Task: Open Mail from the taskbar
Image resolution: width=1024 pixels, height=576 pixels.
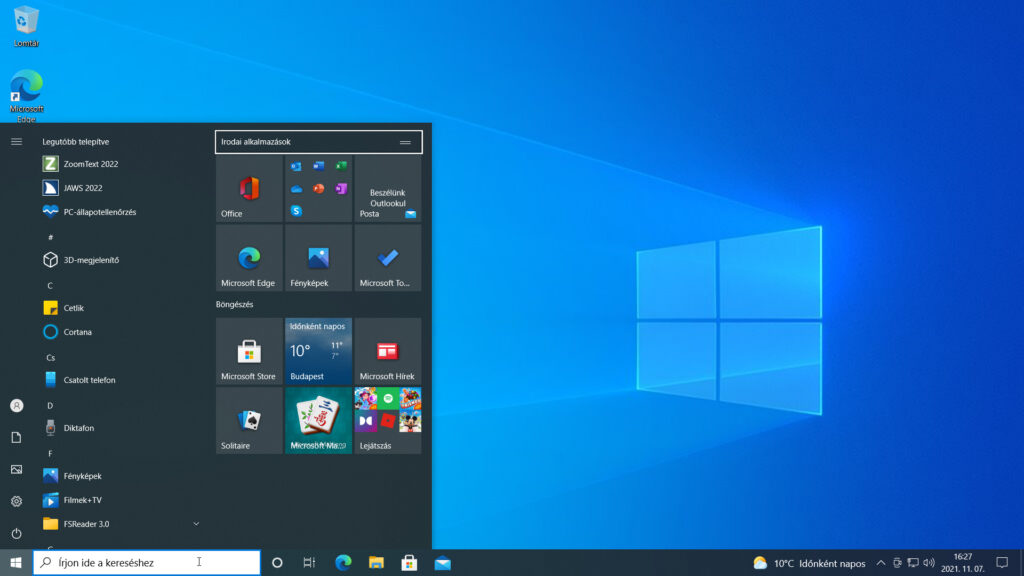Action: coord(443,562)
